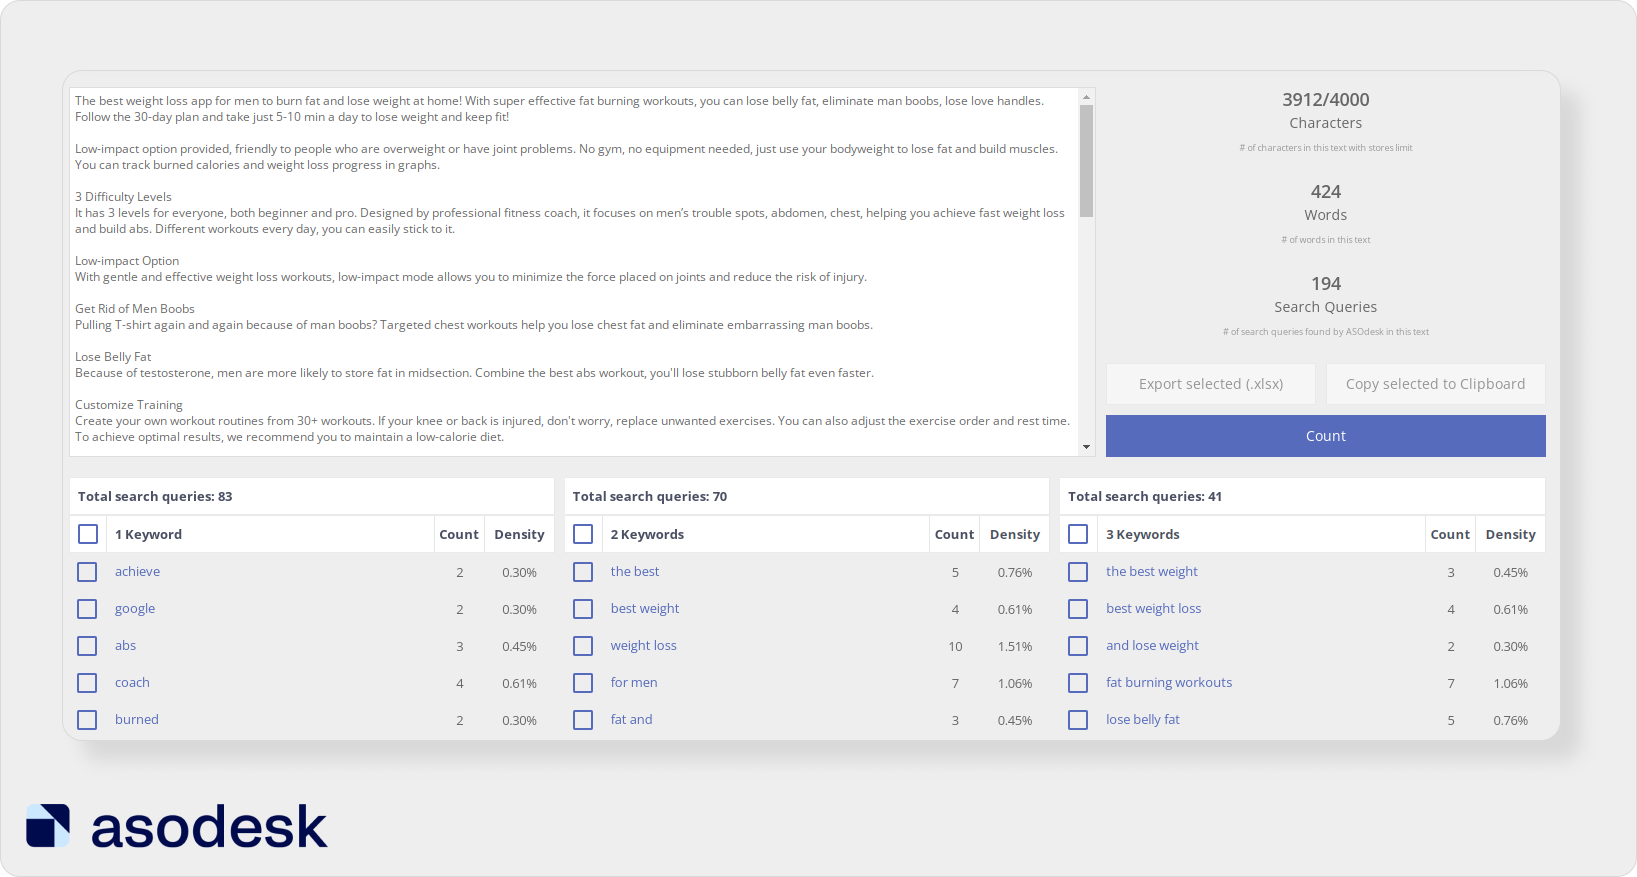Select all in the 2 Keywords column

[583, 534]
